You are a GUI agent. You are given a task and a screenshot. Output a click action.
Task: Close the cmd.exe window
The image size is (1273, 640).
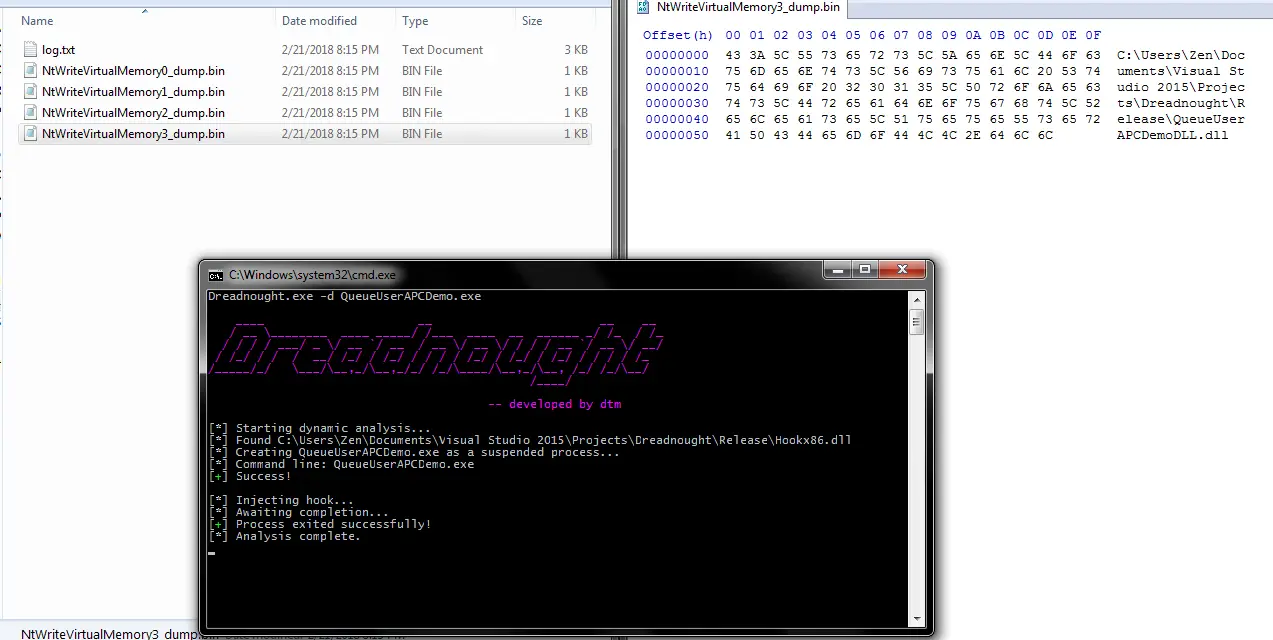903,269
